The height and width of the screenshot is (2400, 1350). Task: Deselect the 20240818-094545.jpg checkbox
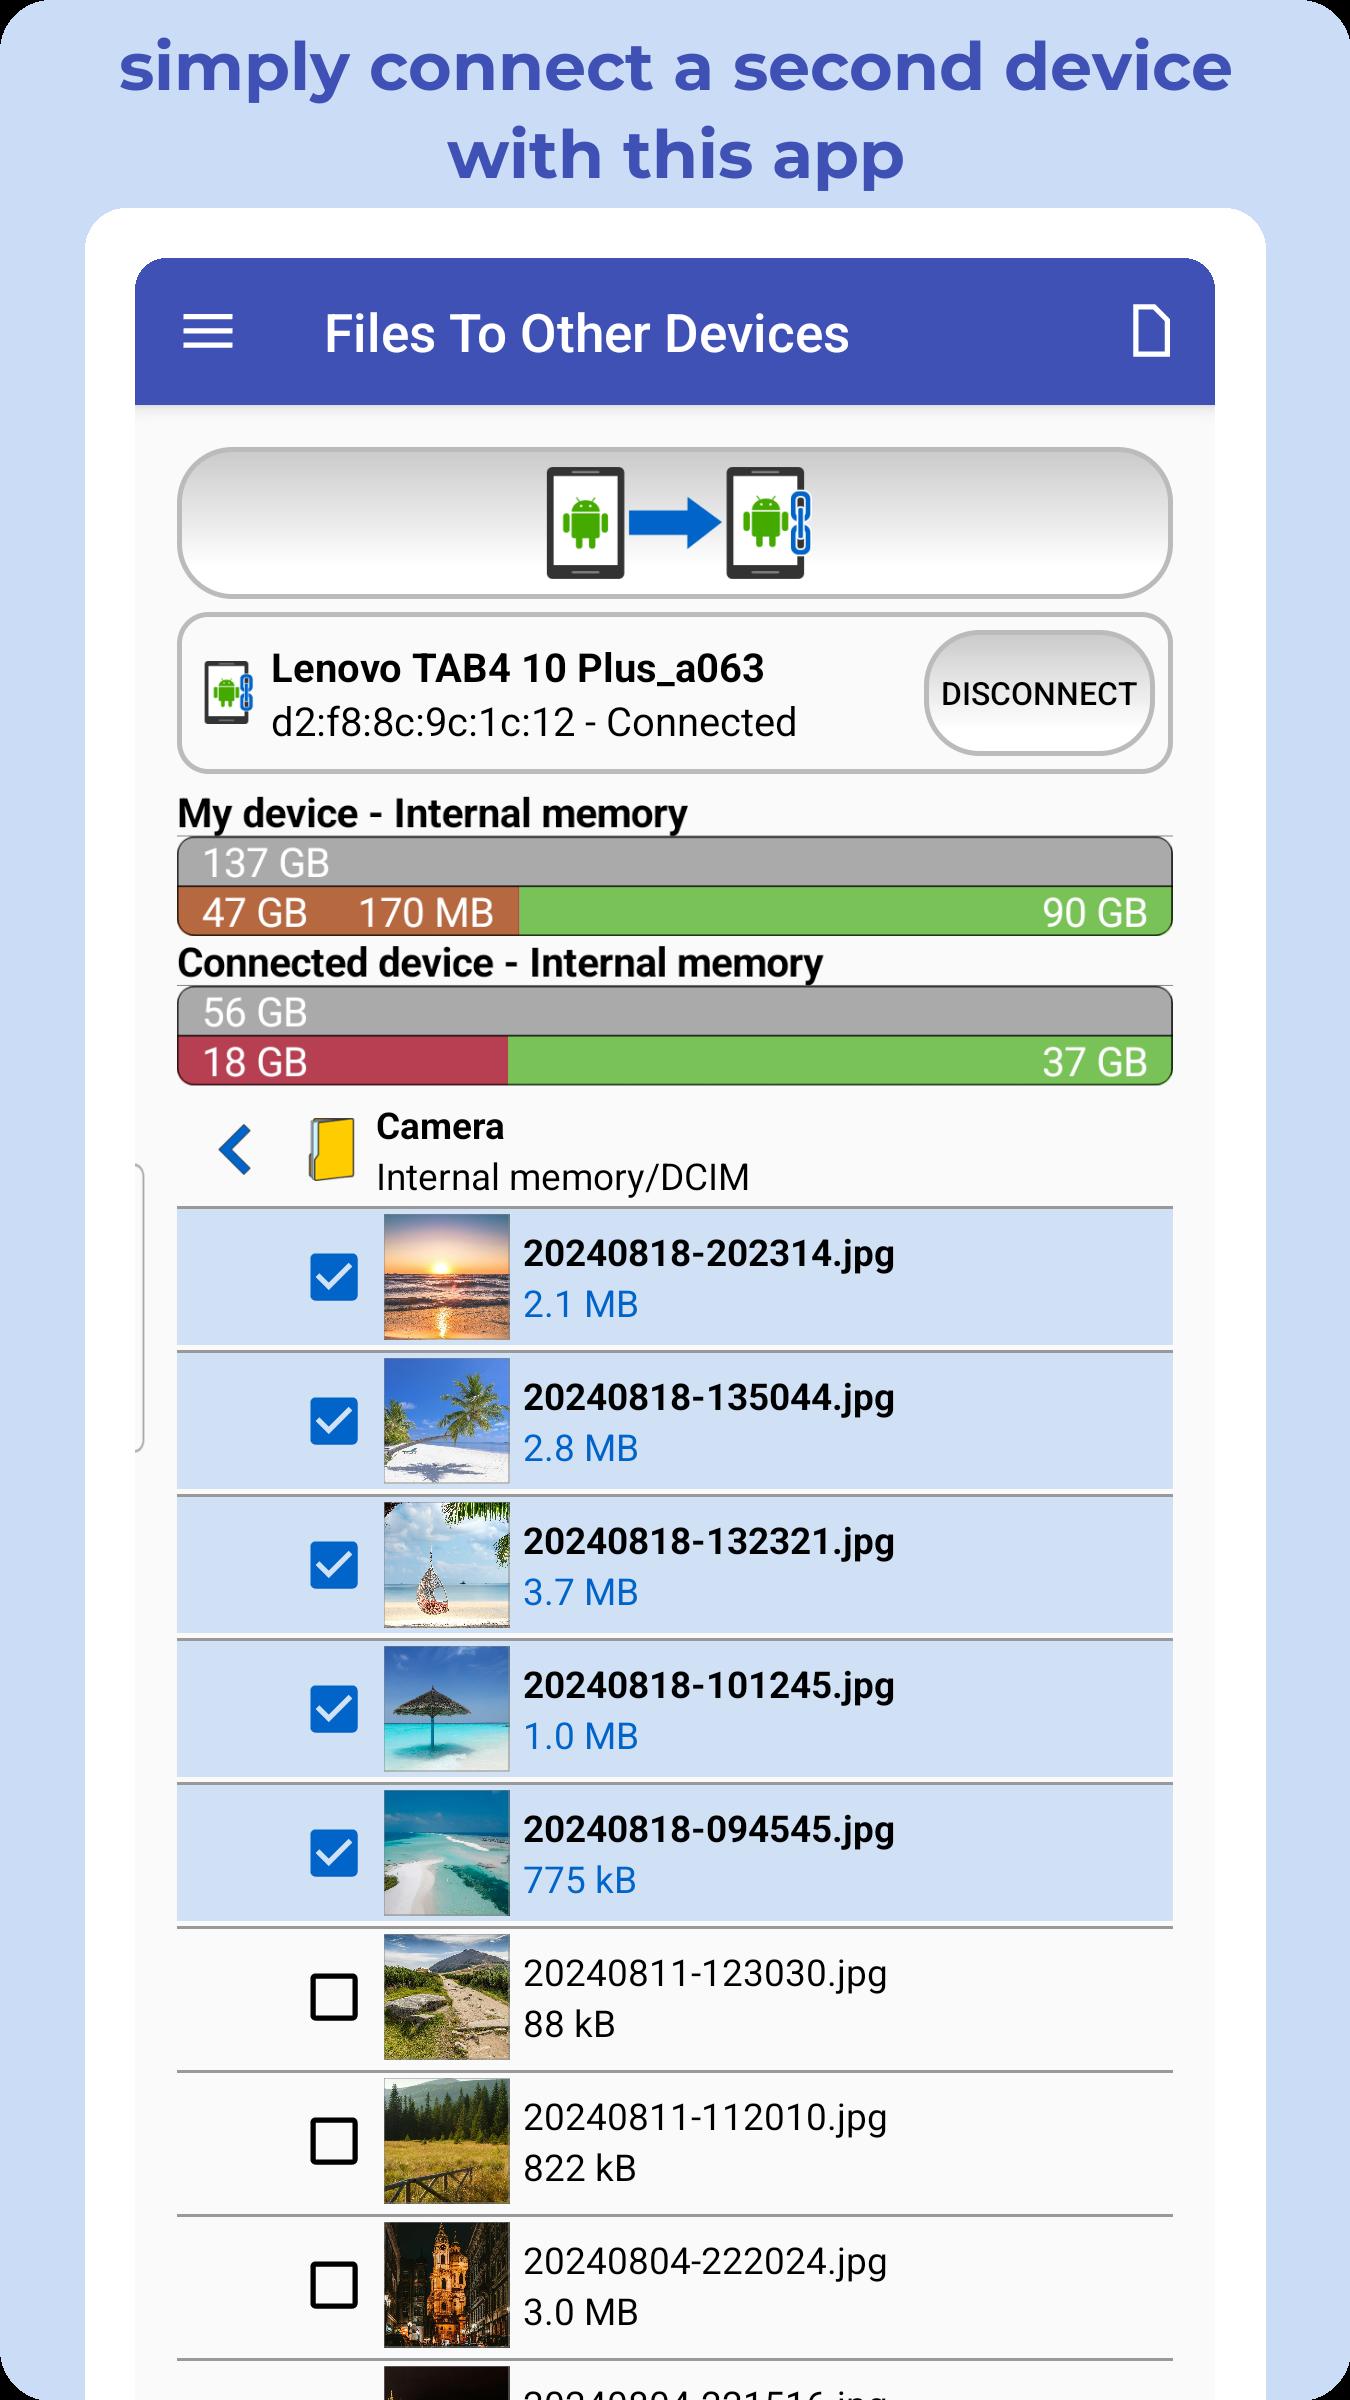click(334, 1853)
